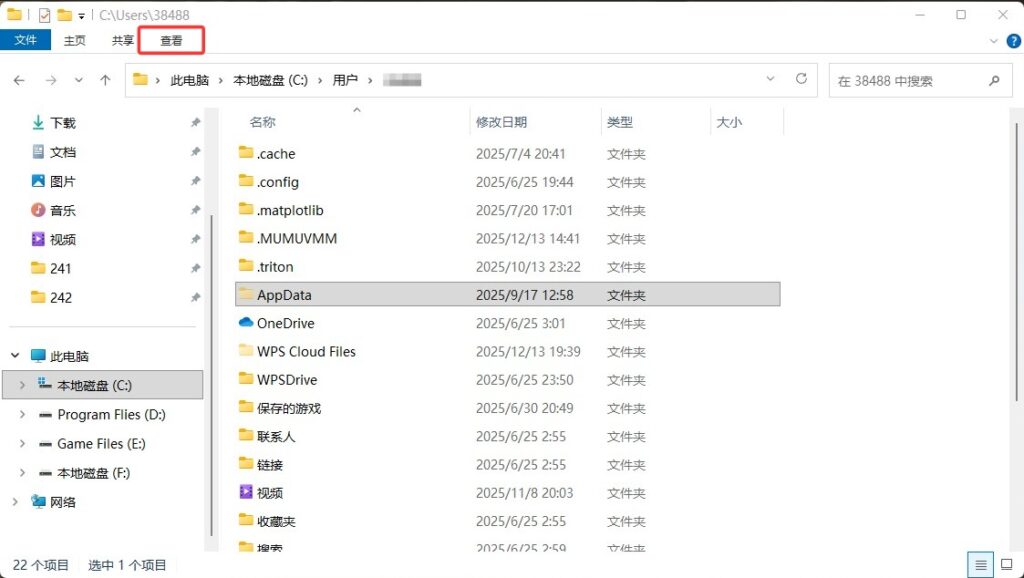Expand 本地磁盘 (C:) tree node
This screenshot has width=1024, height=578.
[x=22, y=385]
